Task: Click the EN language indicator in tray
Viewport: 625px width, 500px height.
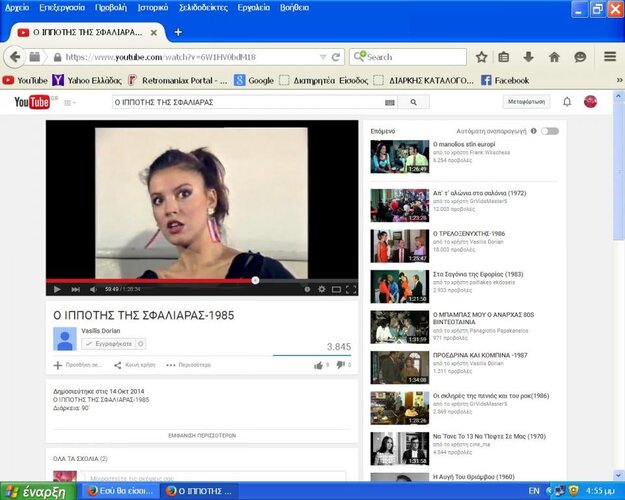Action: click(x=534, y=491)
